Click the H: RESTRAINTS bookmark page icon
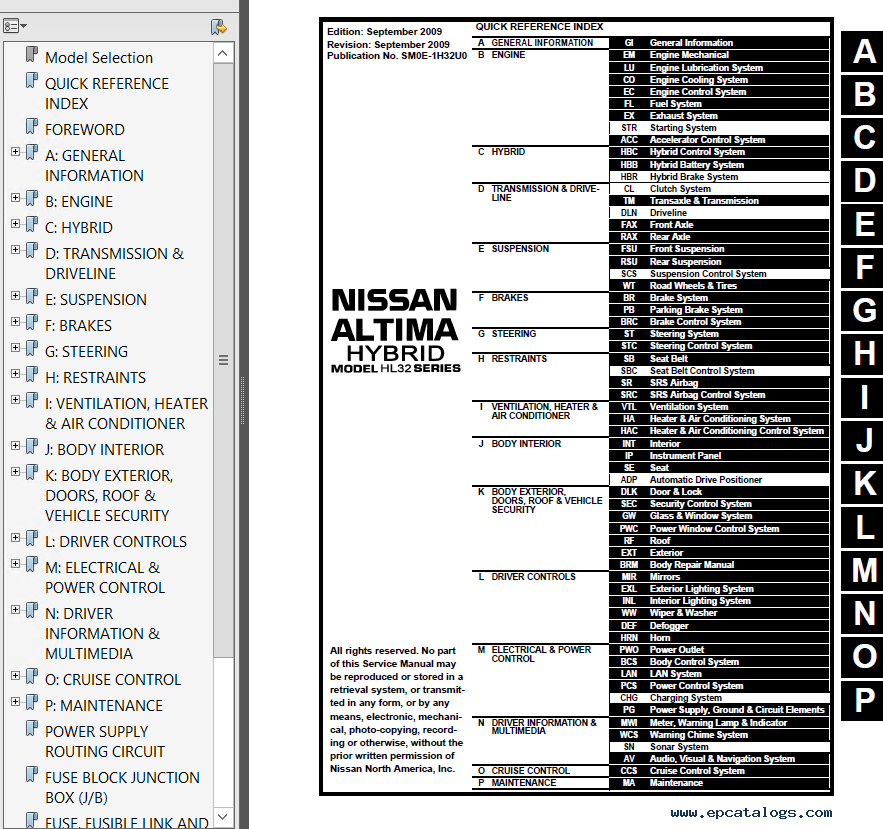883x829 pixels. coord(32,375)
